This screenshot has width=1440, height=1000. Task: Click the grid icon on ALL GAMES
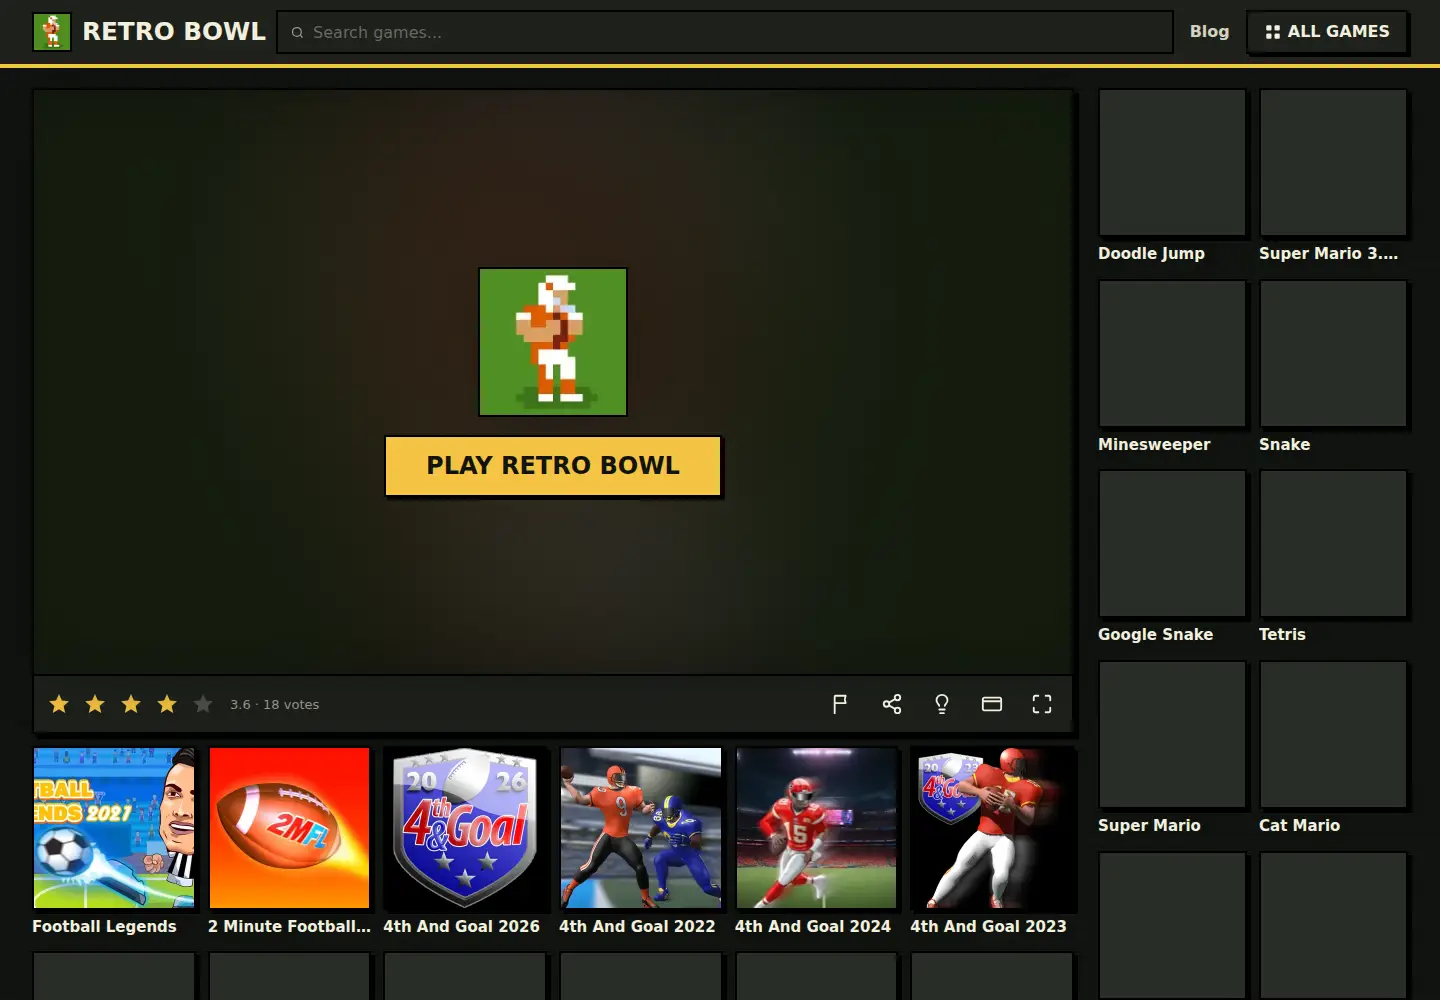pyautogui.click(x=1272, y=32)
